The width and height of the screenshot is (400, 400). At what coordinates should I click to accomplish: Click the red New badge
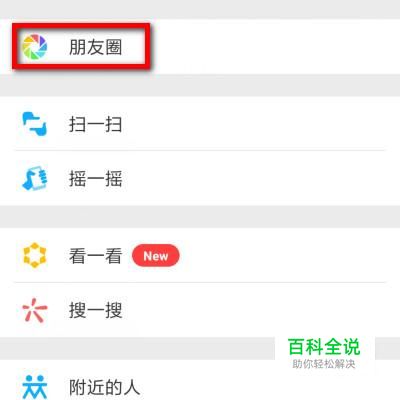coord(156,256)
